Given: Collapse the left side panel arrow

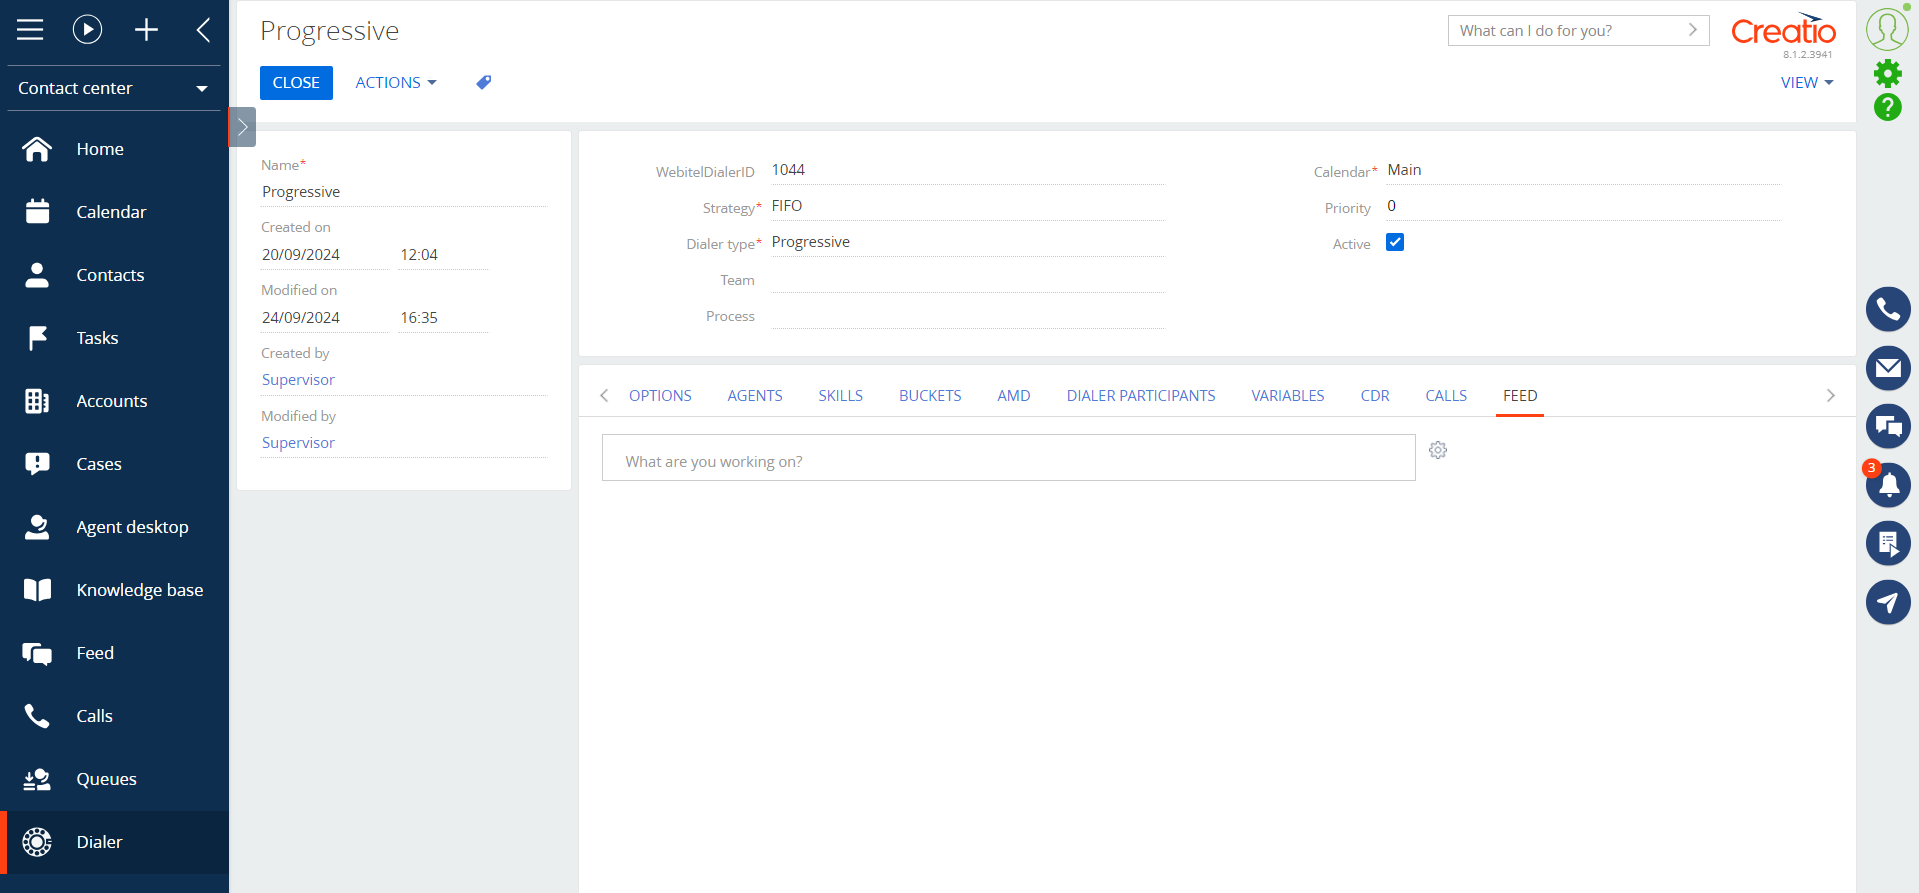Looking at the screenshot, I should [x=203, y=30].
